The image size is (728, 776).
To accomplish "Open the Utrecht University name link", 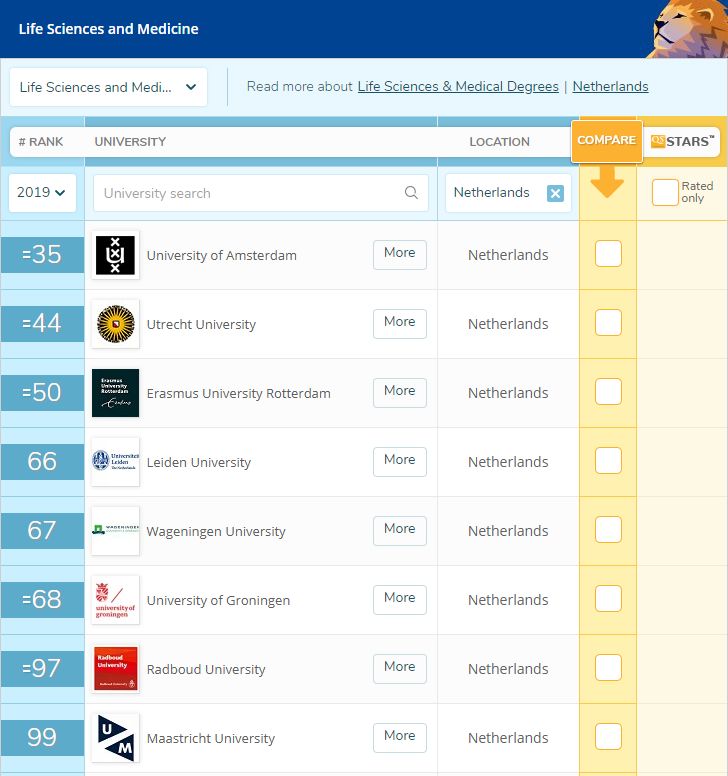I will pos(201,325).
